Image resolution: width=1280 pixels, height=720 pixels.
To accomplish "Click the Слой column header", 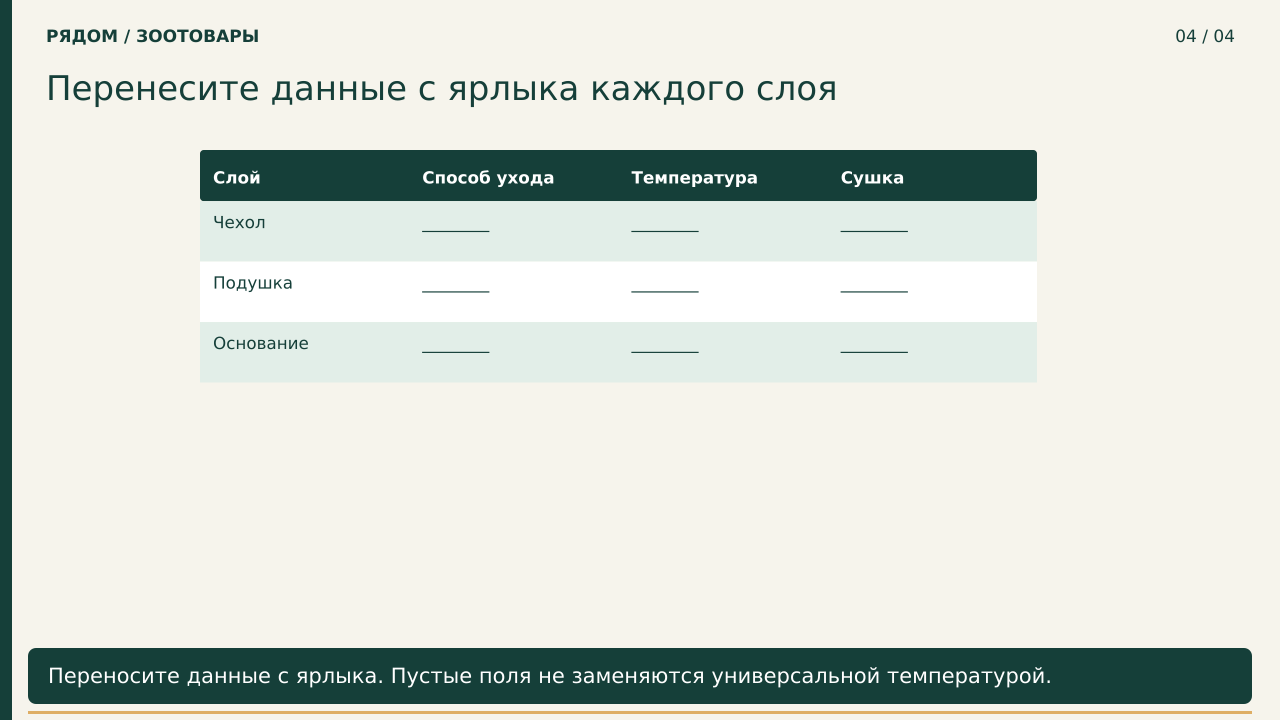I will tap(237, 178).
